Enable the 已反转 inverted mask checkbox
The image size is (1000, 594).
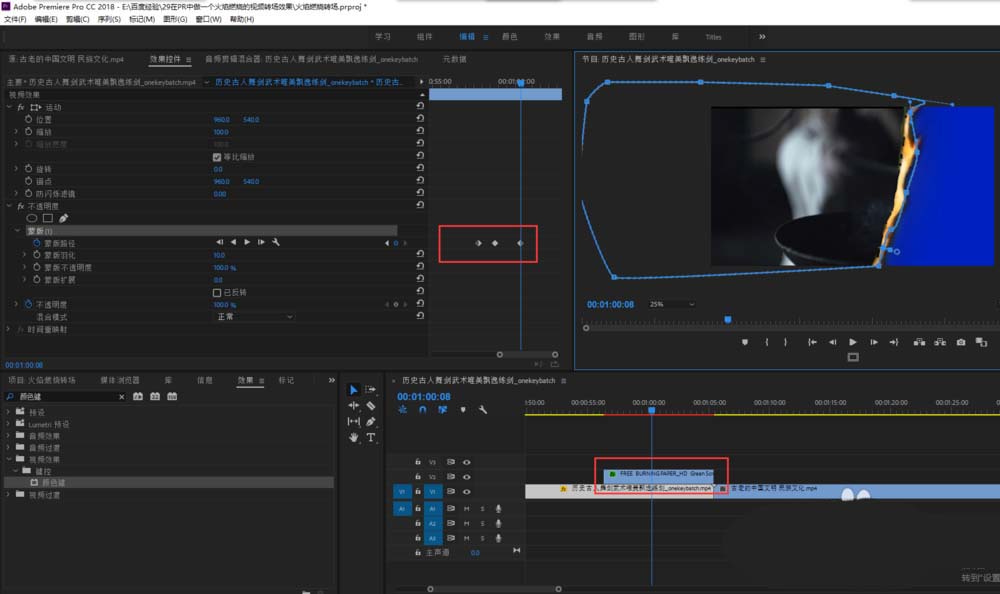(217, 292)
